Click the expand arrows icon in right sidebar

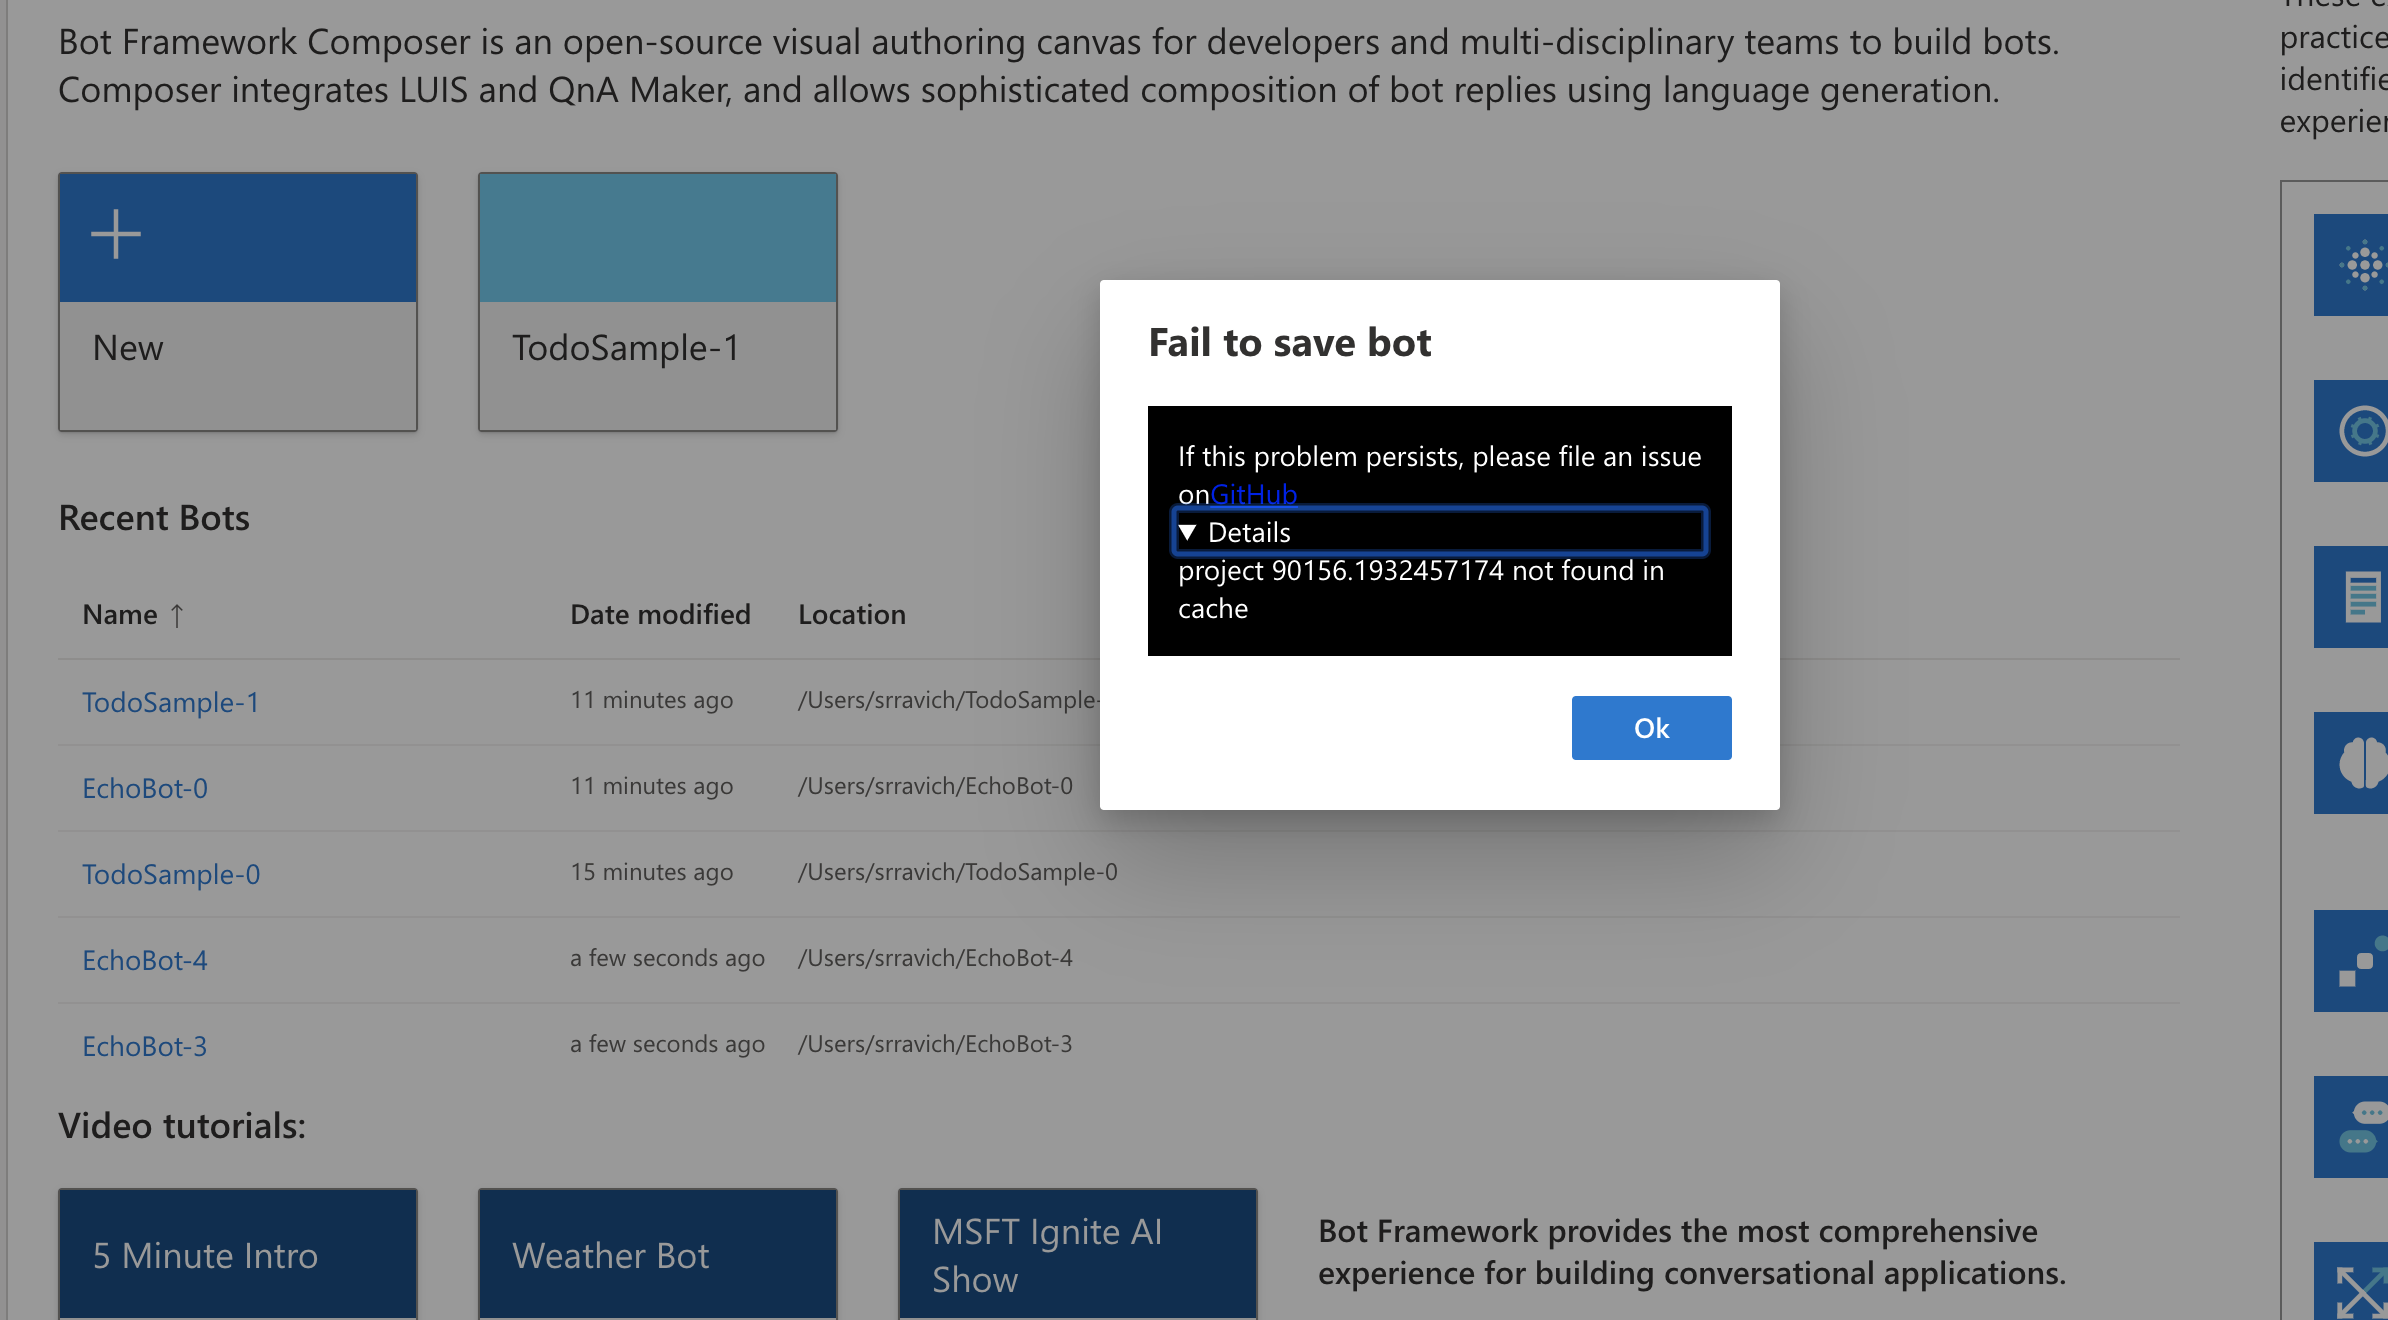tap(2362, 1290)
